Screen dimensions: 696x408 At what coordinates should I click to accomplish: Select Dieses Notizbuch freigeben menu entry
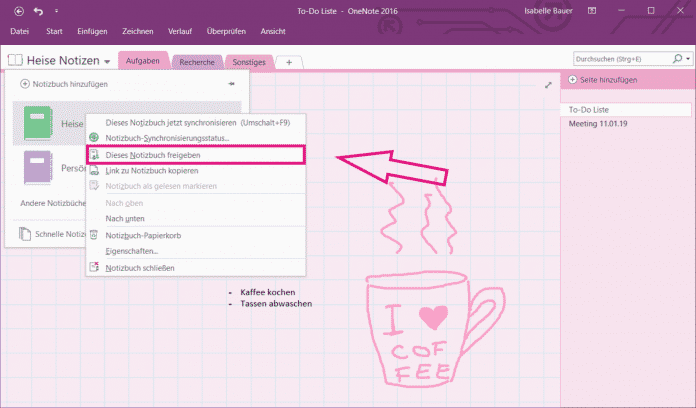coord(151,155)
